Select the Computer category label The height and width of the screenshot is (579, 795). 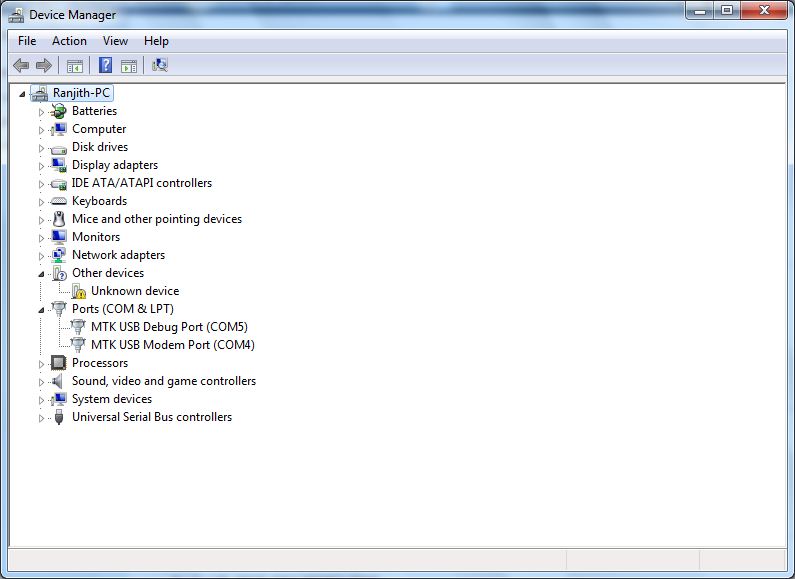tap(99, 129)
